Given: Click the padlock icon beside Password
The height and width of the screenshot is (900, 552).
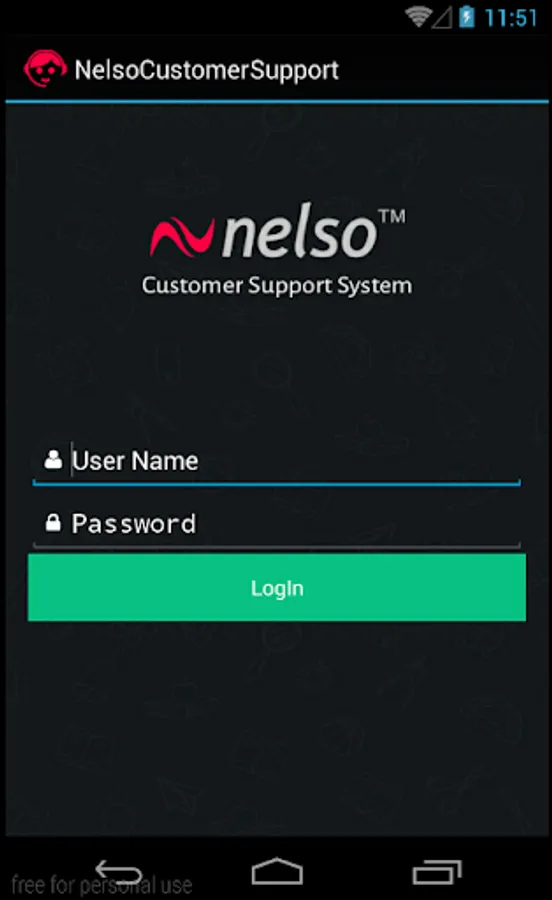Looking at the screenshot, I should tap(53, 522).
